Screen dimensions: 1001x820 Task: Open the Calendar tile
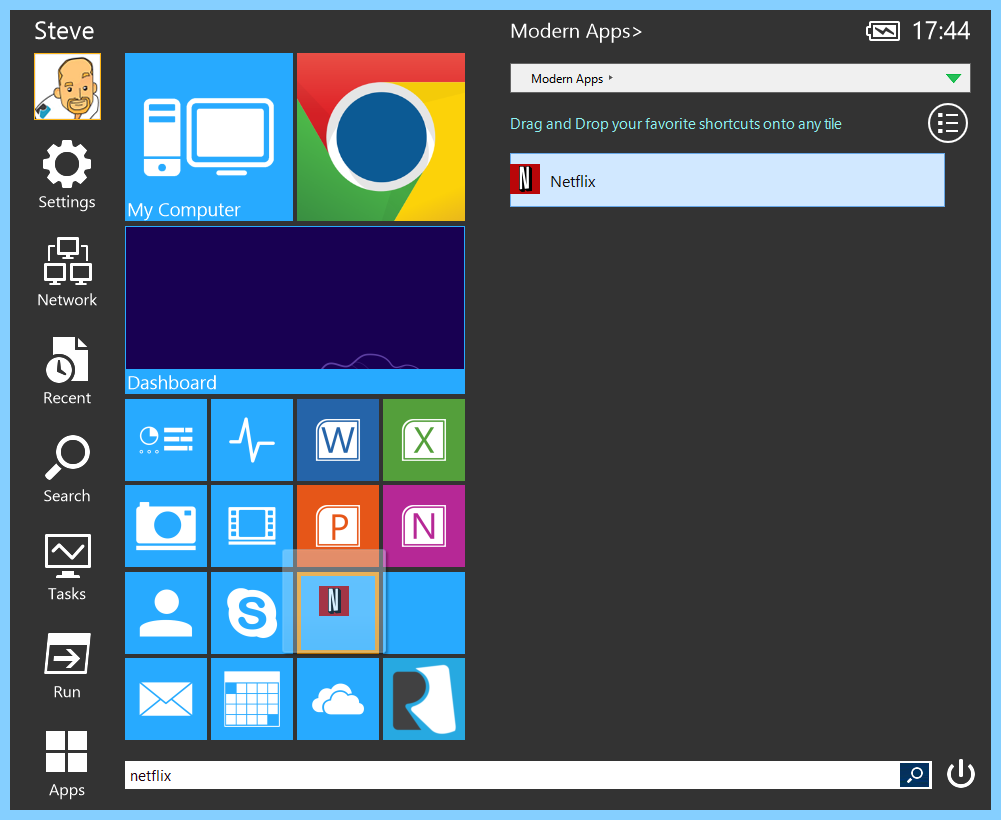[x=252, y=699]
